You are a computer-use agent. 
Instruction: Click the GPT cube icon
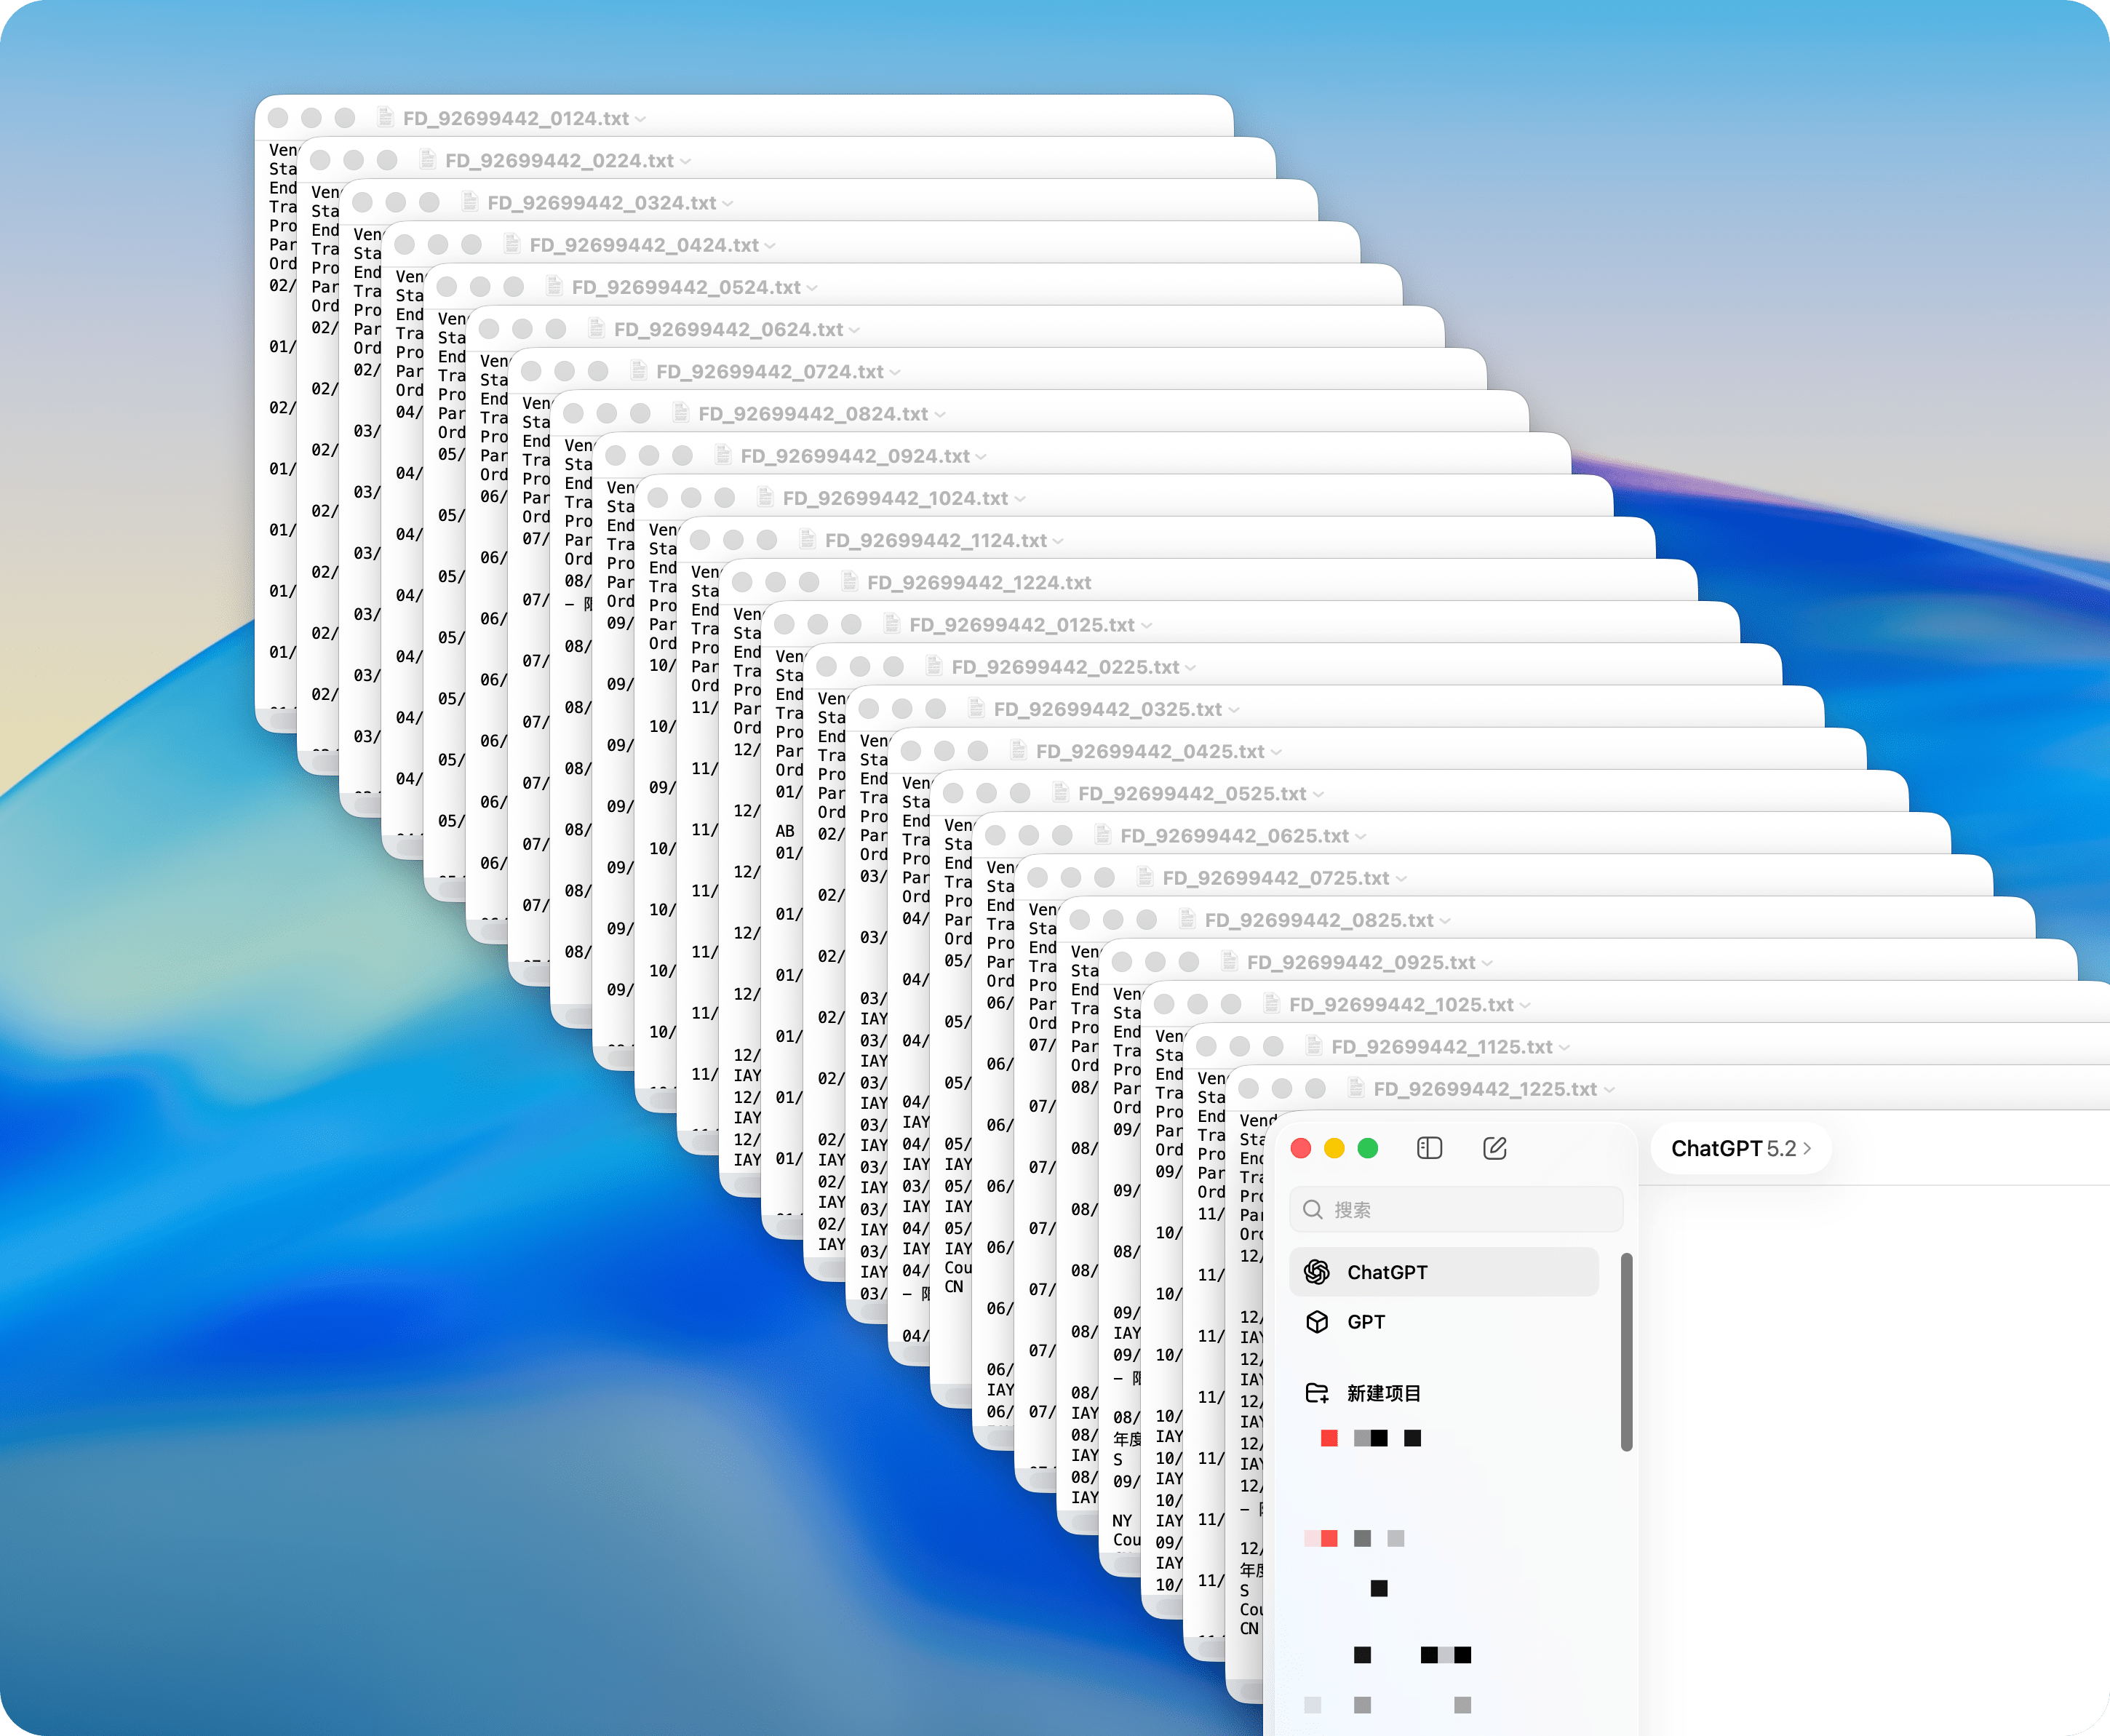[1317, 1322]
